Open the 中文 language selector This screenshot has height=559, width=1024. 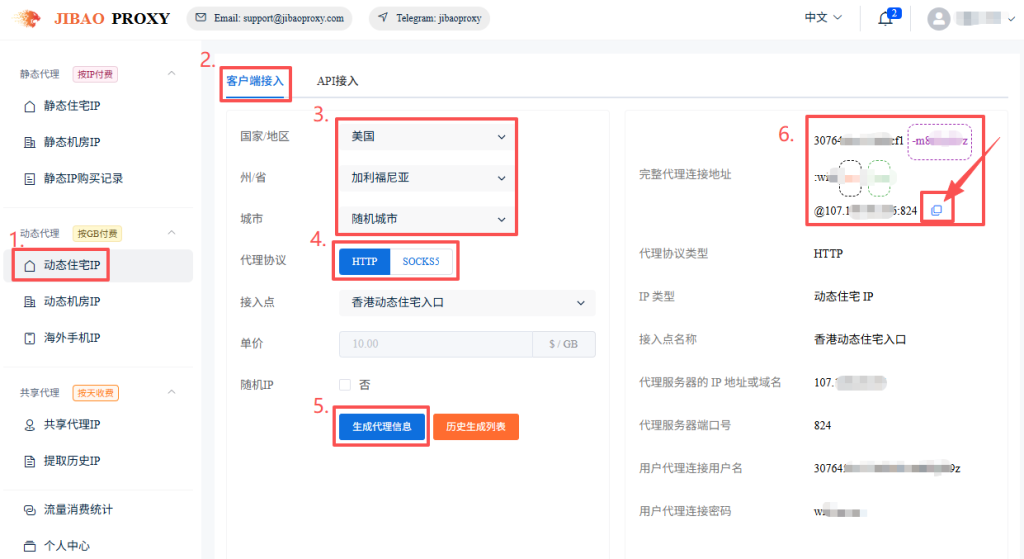(823, 18)
